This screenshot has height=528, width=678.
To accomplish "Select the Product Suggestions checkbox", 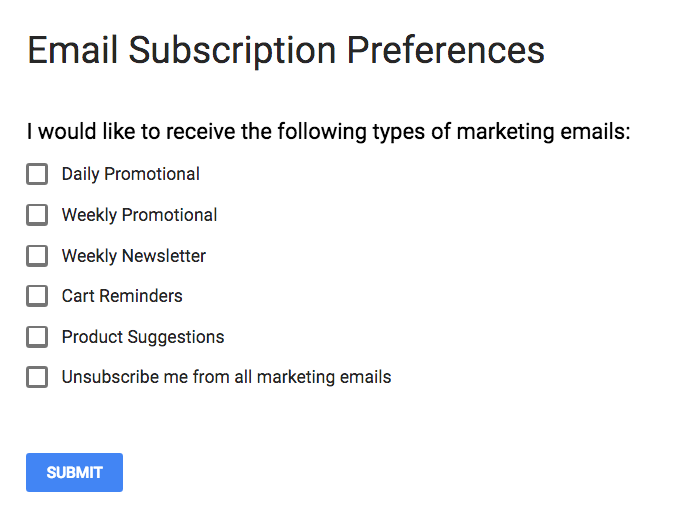I will click(x=37, y=337).
